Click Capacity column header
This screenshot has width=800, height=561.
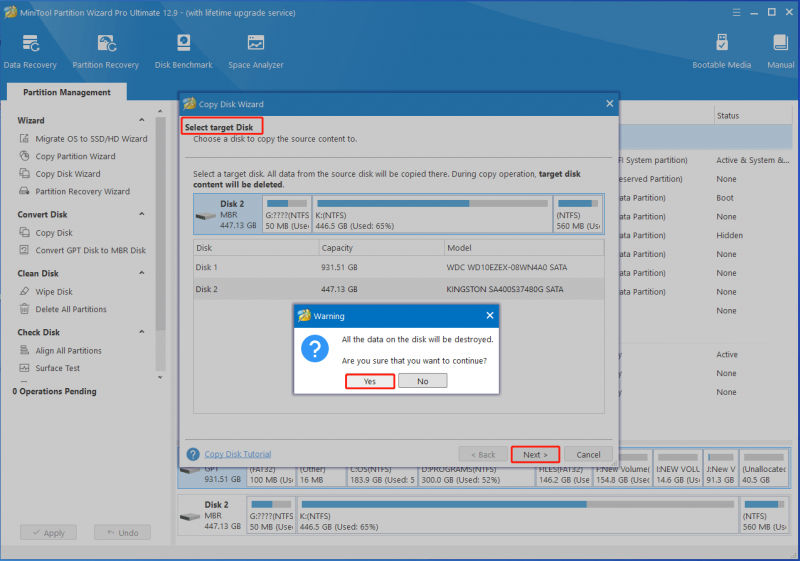click(382, 248)
